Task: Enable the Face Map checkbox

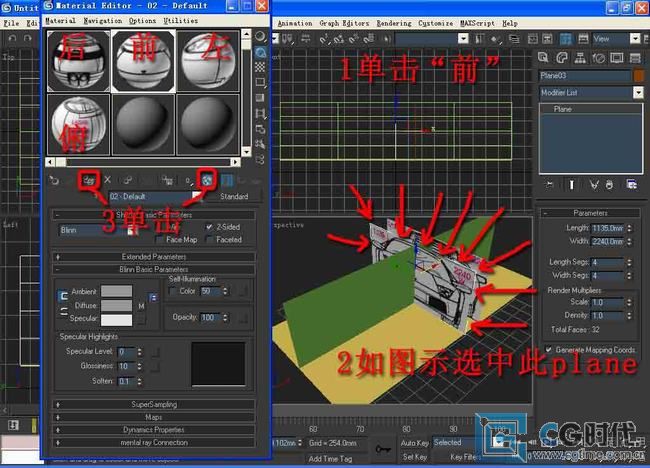Action: 159,240
